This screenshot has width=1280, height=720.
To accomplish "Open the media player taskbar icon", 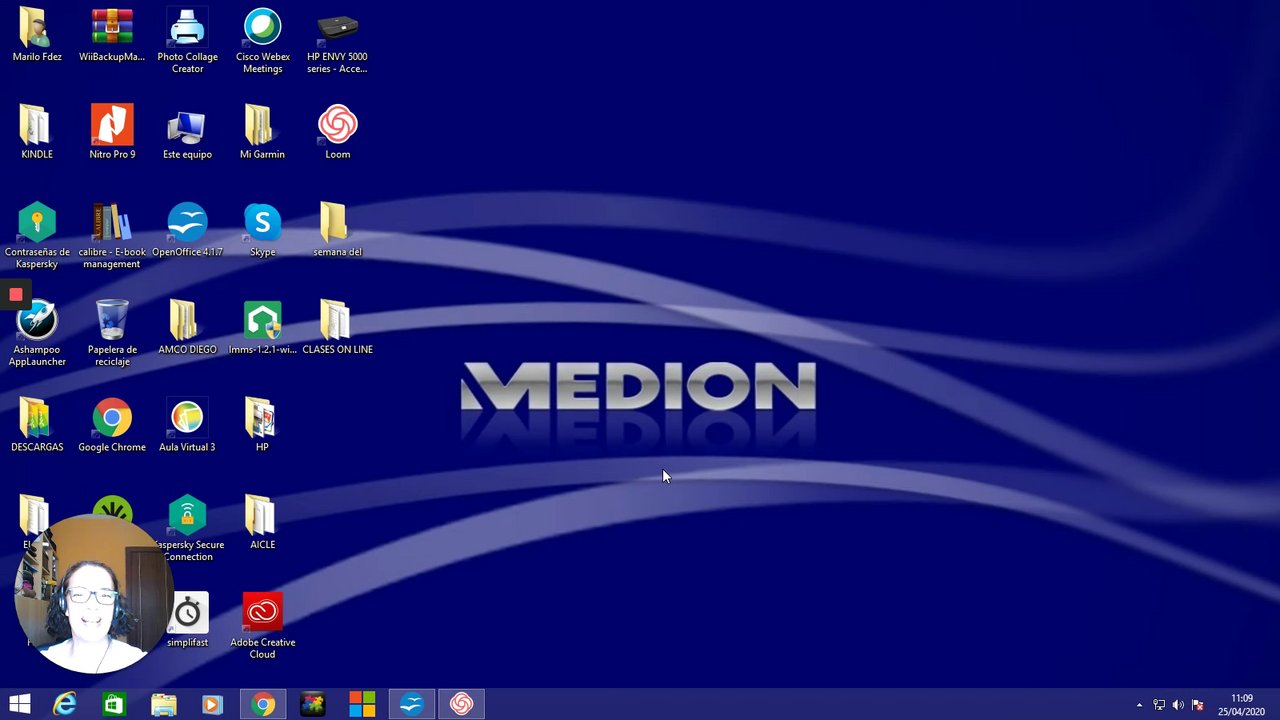I will (212, 705).
